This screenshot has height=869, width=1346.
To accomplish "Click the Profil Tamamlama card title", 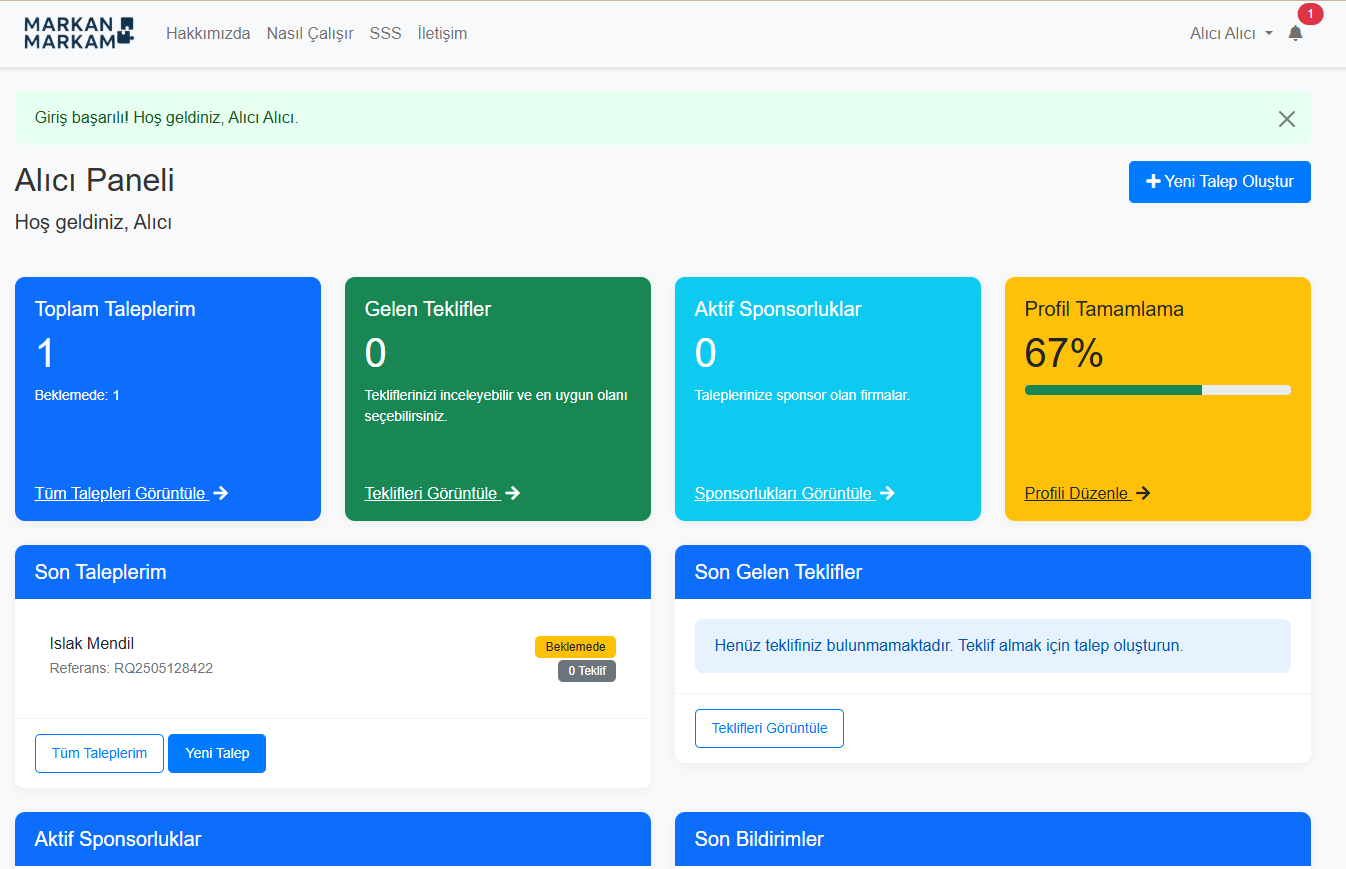I will (1104, 309).
